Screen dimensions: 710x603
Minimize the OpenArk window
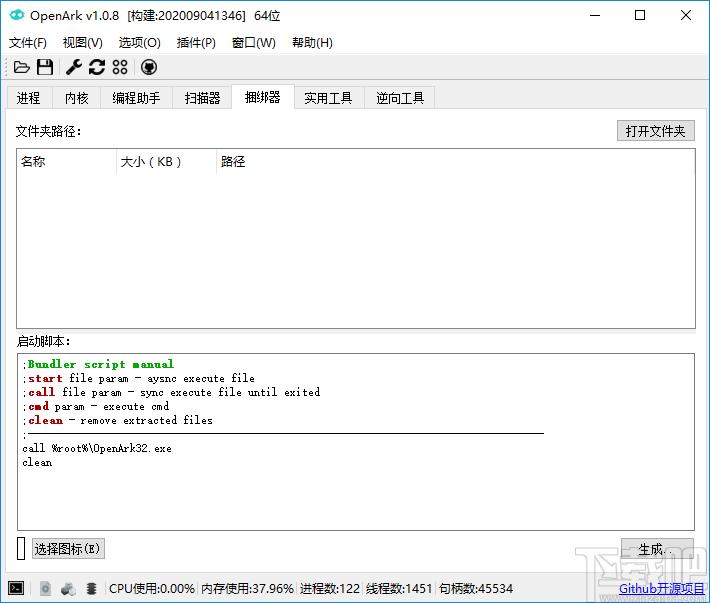click(595, 15)
